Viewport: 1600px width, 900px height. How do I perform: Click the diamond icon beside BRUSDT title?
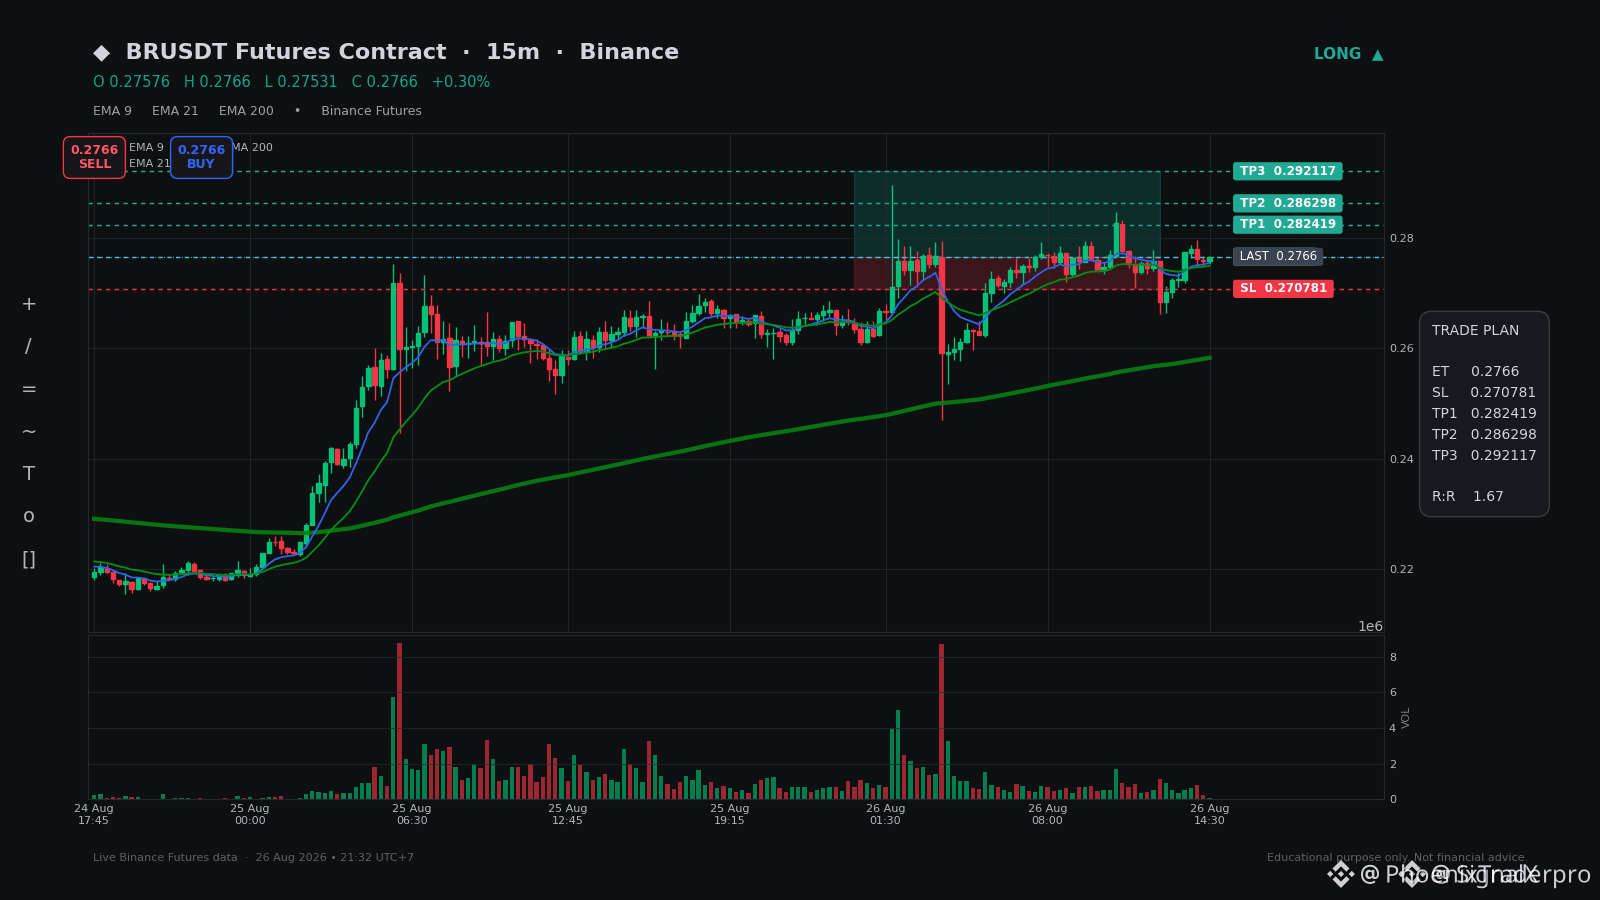[101, 53]
